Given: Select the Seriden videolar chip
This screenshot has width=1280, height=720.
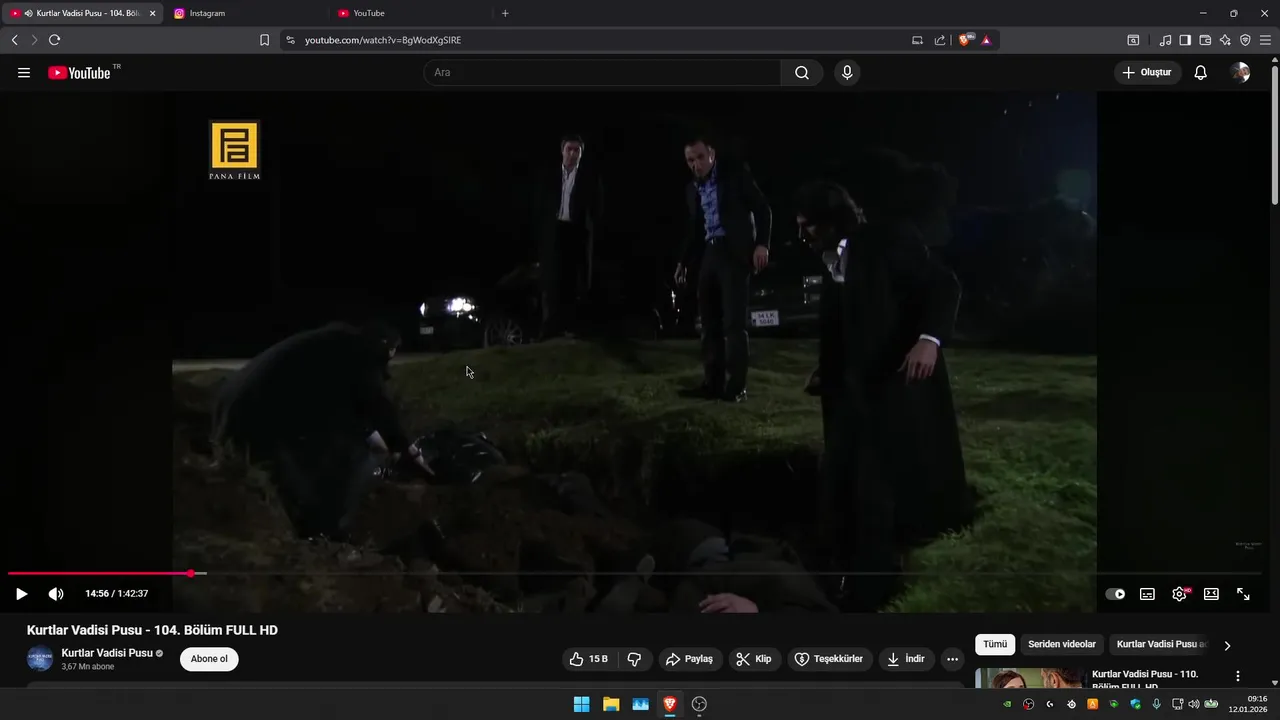Looking at the screenshot, I should 1062,645.
